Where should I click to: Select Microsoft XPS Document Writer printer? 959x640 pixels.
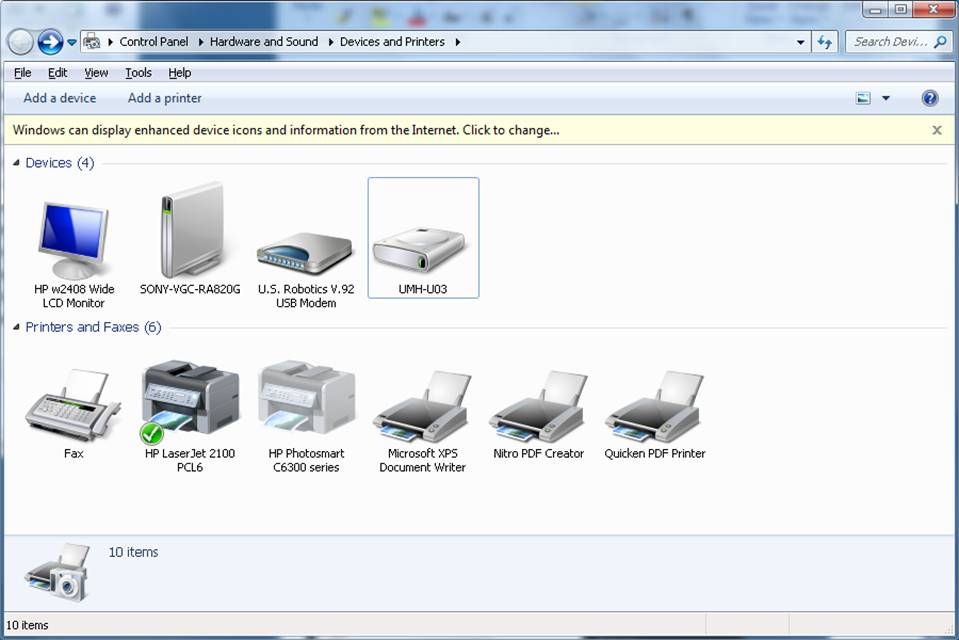(x=422, y=406)
